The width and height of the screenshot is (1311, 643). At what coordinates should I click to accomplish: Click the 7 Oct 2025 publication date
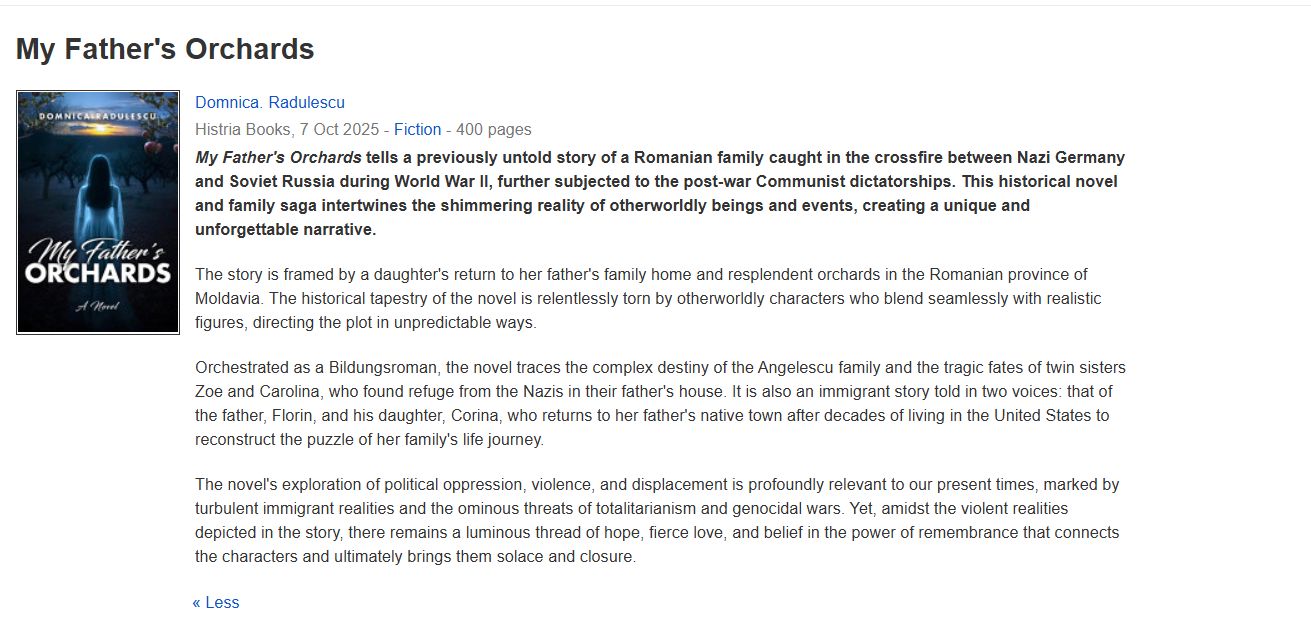click(339, 129)
